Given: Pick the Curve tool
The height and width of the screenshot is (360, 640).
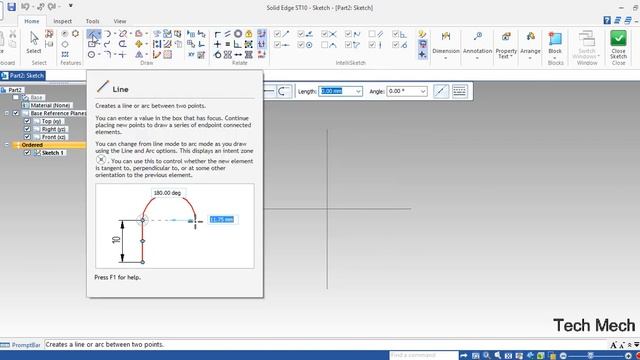Looking at the screenshot, I should 107,44.
